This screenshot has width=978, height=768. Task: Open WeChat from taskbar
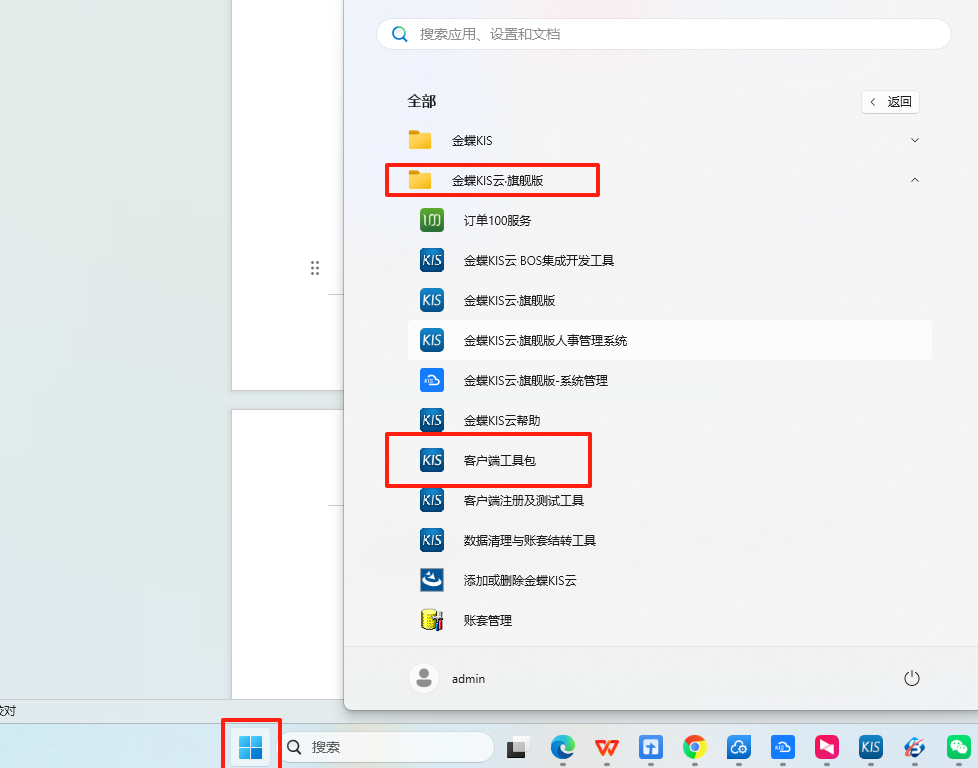959,746
